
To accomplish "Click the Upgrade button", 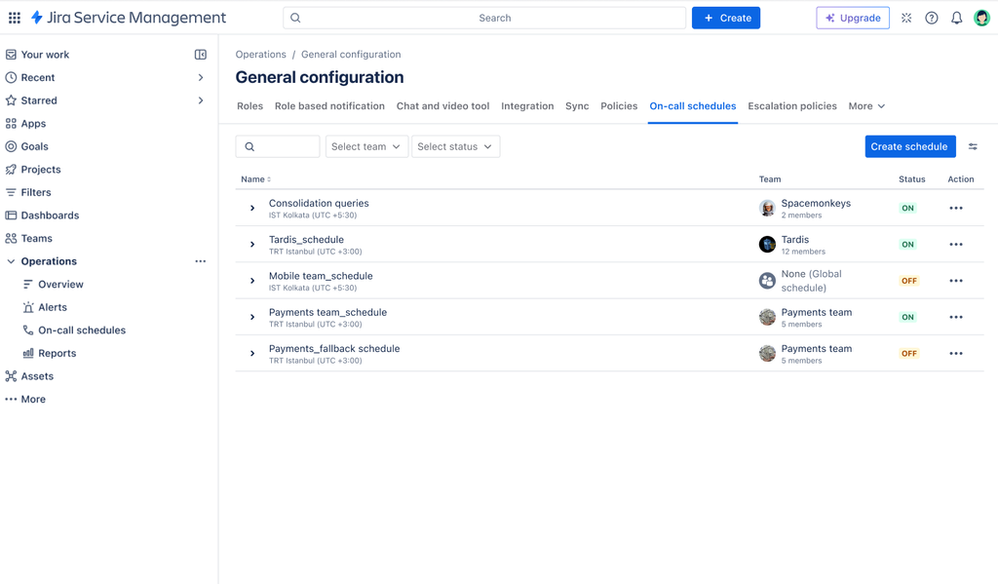I will (853, 18).
